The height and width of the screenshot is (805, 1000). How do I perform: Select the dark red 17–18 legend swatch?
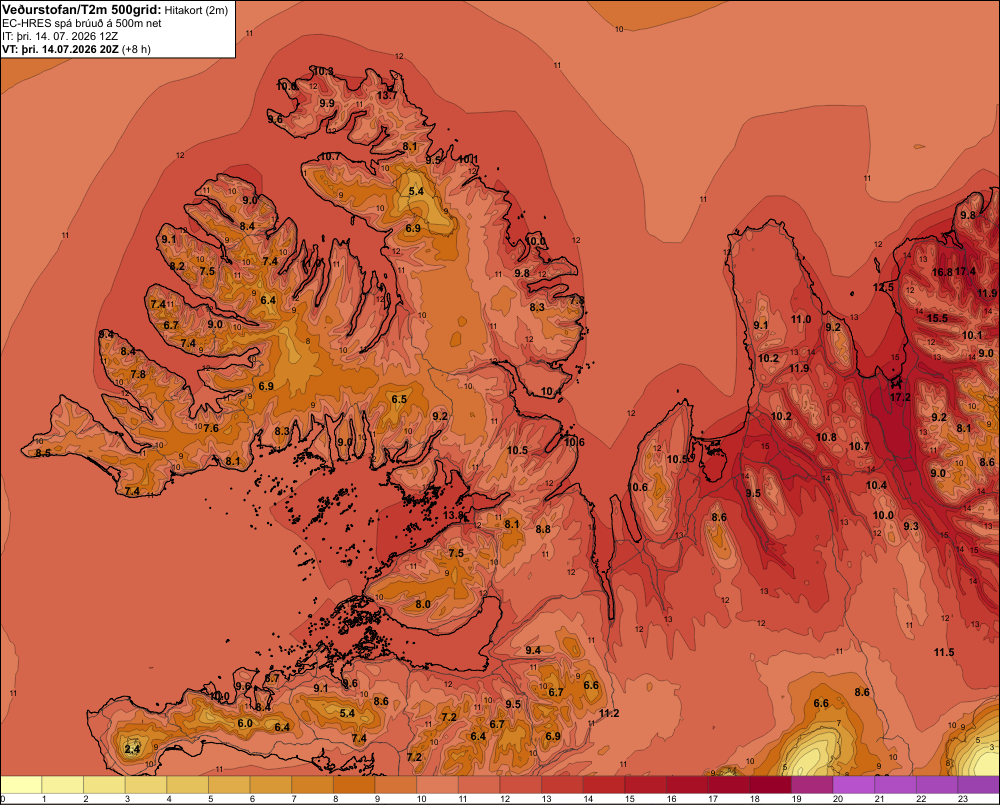tap(729, 785)
